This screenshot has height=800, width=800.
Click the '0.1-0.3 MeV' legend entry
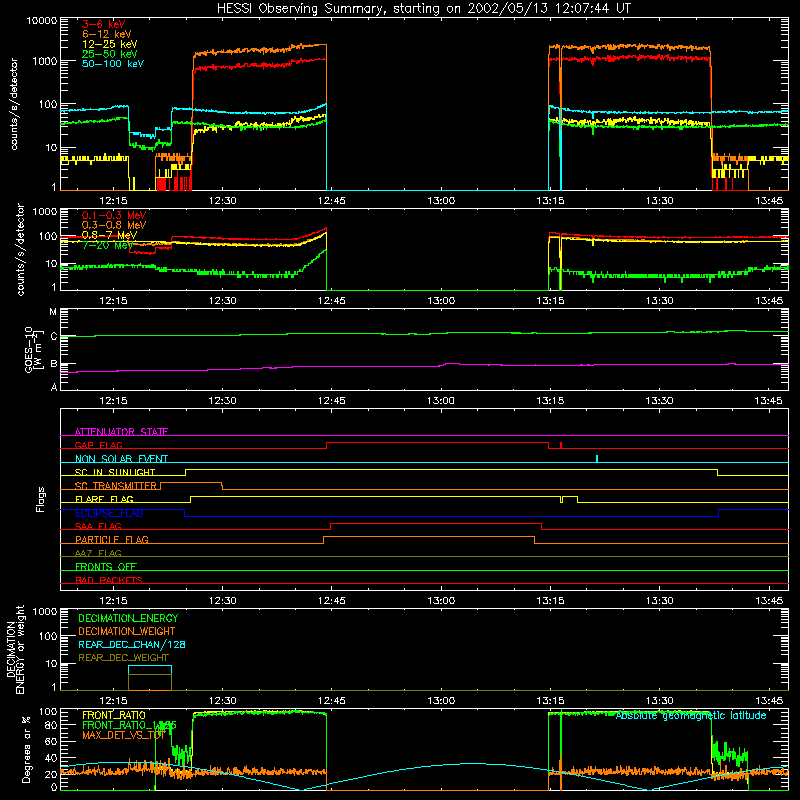(x=114, y=215)
